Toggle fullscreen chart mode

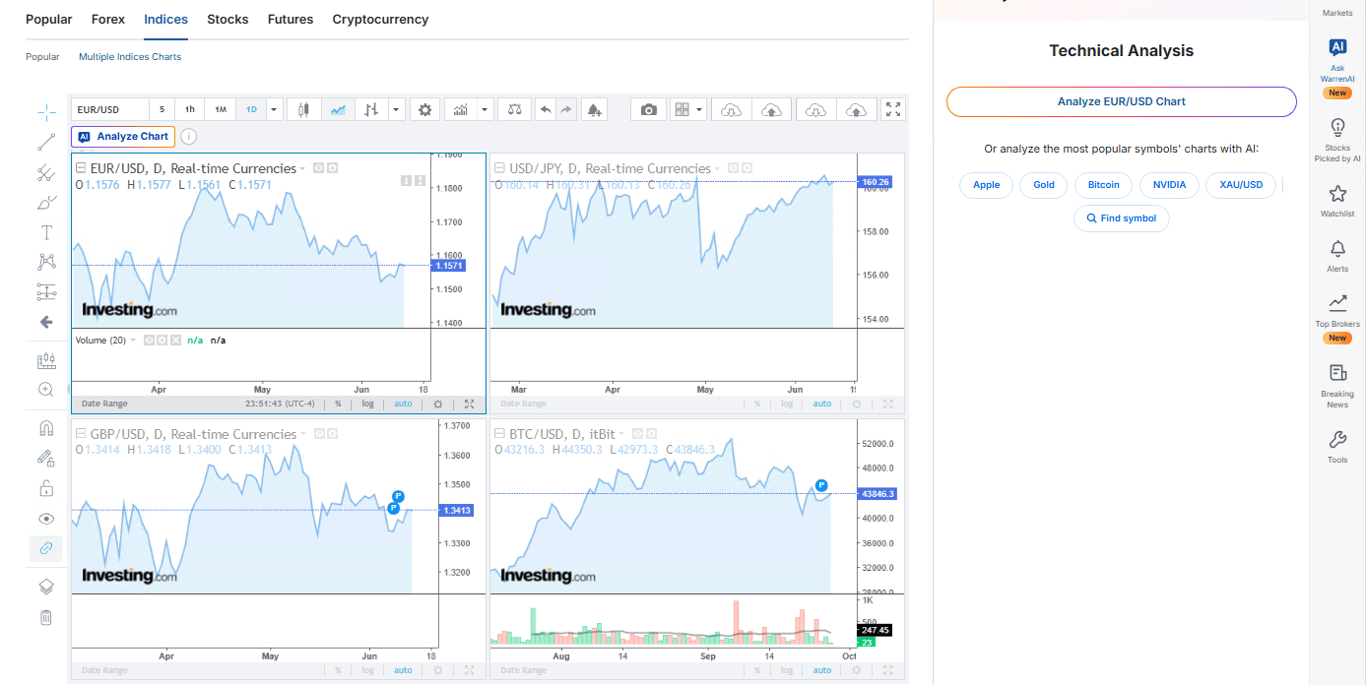pyautogui.click(x=893, y=110)
